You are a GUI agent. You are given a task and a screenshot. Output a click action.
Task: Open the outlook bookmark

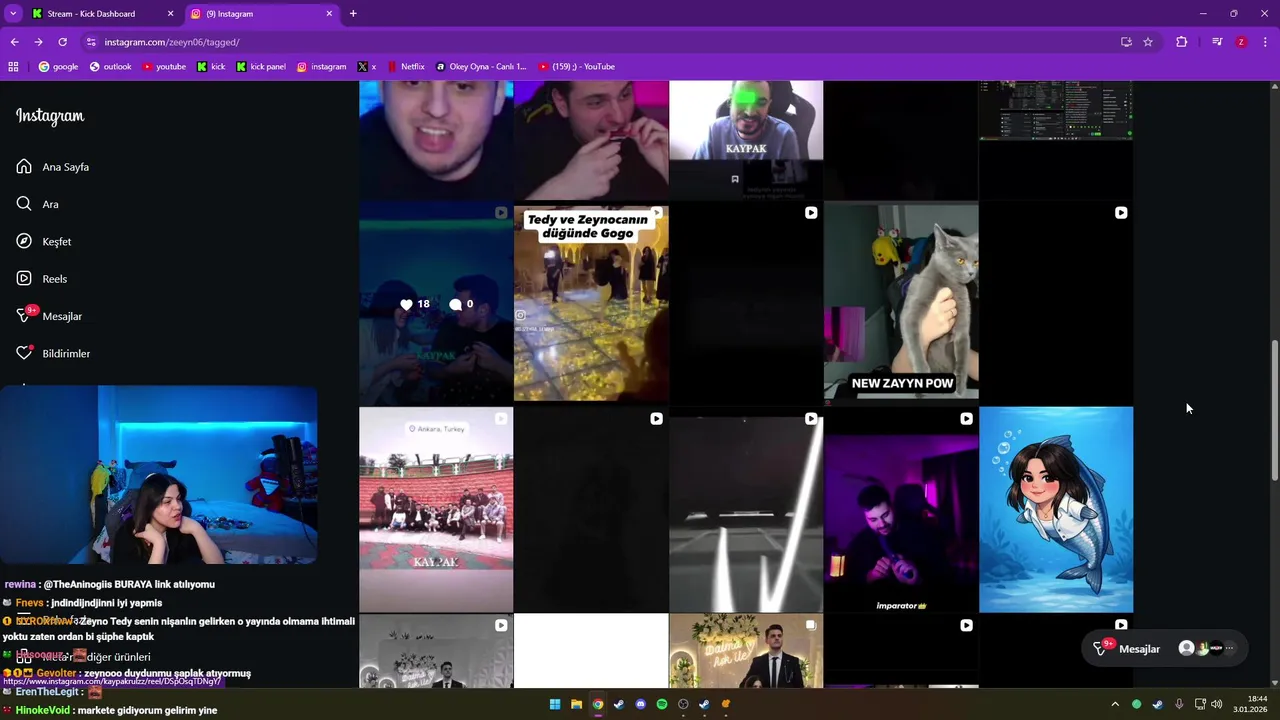point(110,67)
